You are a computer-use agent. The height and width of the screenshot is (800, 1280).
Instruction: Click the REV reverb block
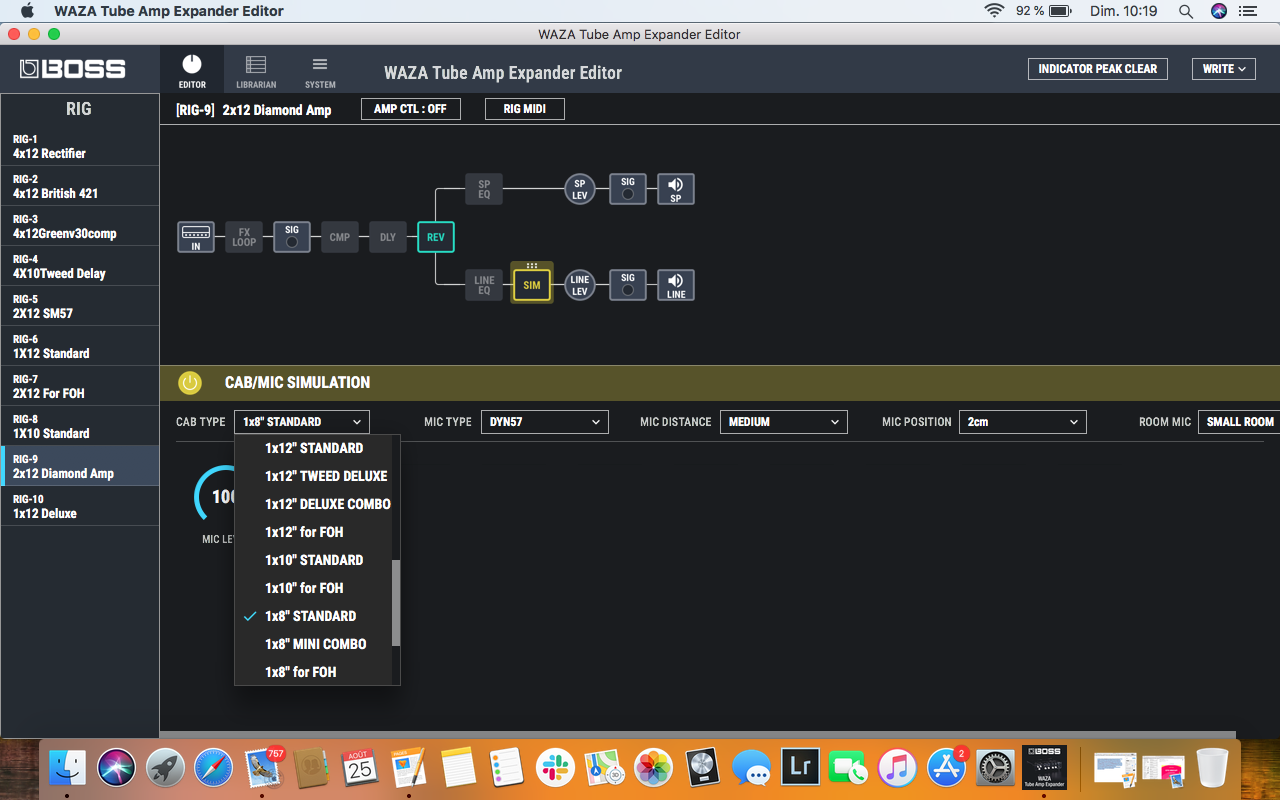[435, 237]
